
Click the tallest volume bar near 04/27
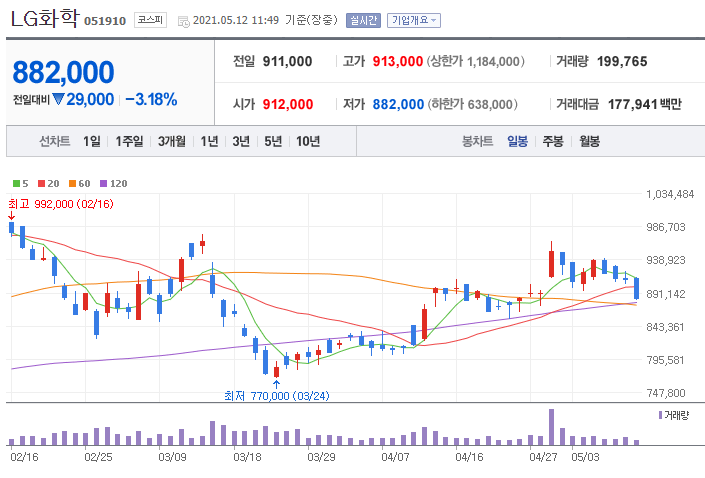point(551,427)
